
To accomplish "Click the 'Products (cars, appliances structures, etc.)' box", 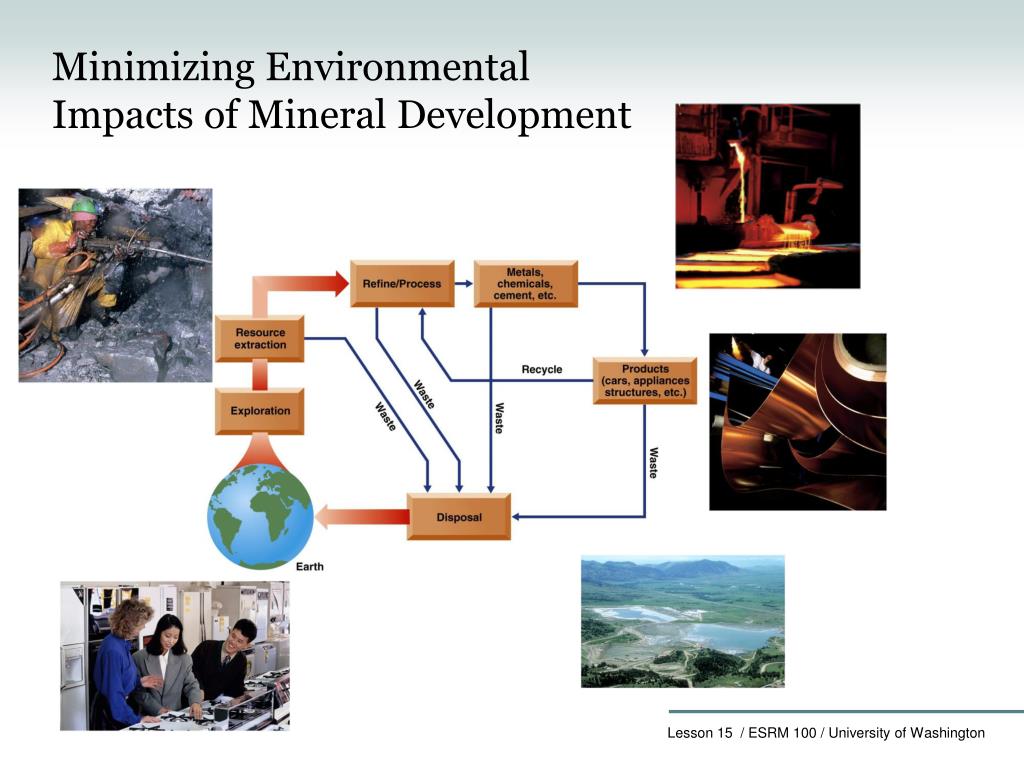I will pos(645,381).
